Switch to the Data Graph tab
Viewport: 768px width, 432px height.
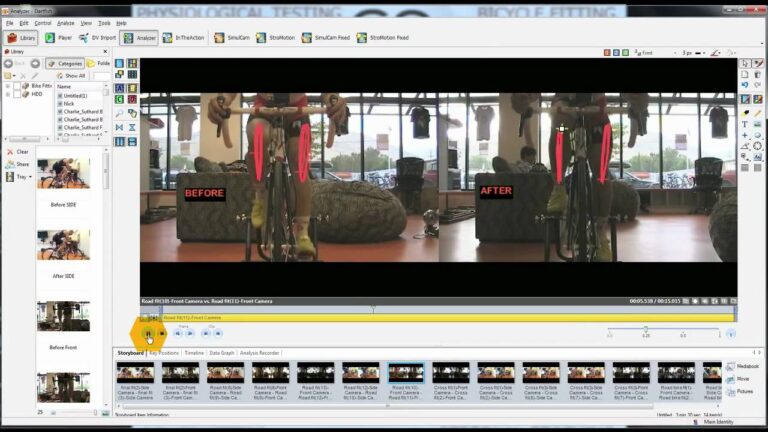(221, 353)
